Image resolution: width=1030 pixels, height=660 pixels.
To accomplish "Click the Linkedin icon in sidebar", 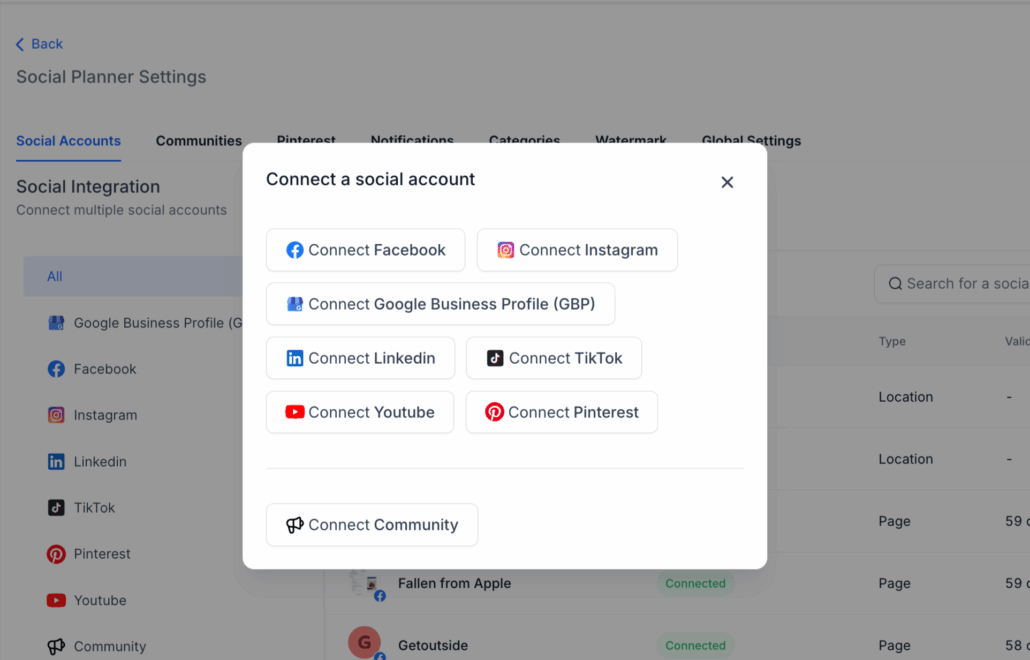I will (56, 462).
